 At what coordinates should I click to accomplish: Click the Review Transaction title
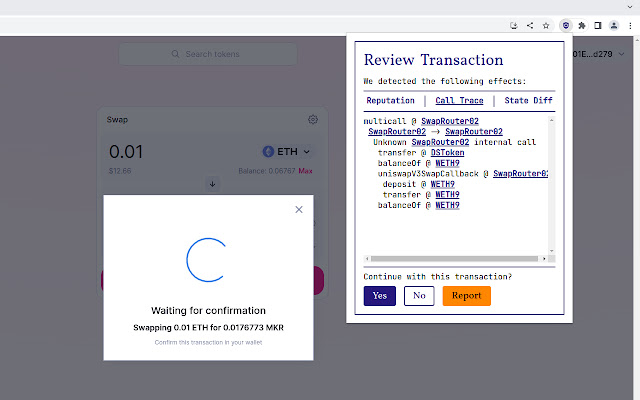(x=433, y=60)
